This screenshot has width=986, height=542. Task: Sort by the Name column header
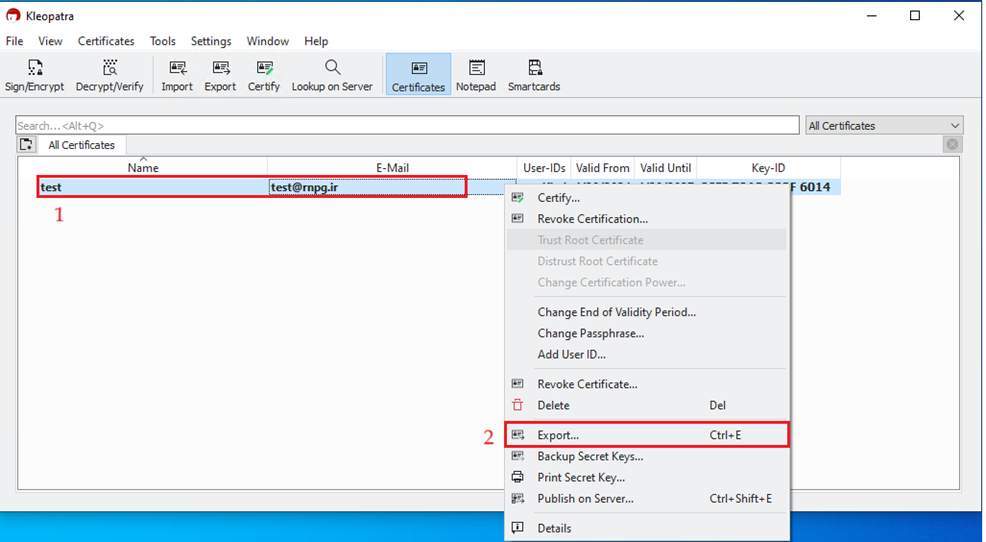143,168
